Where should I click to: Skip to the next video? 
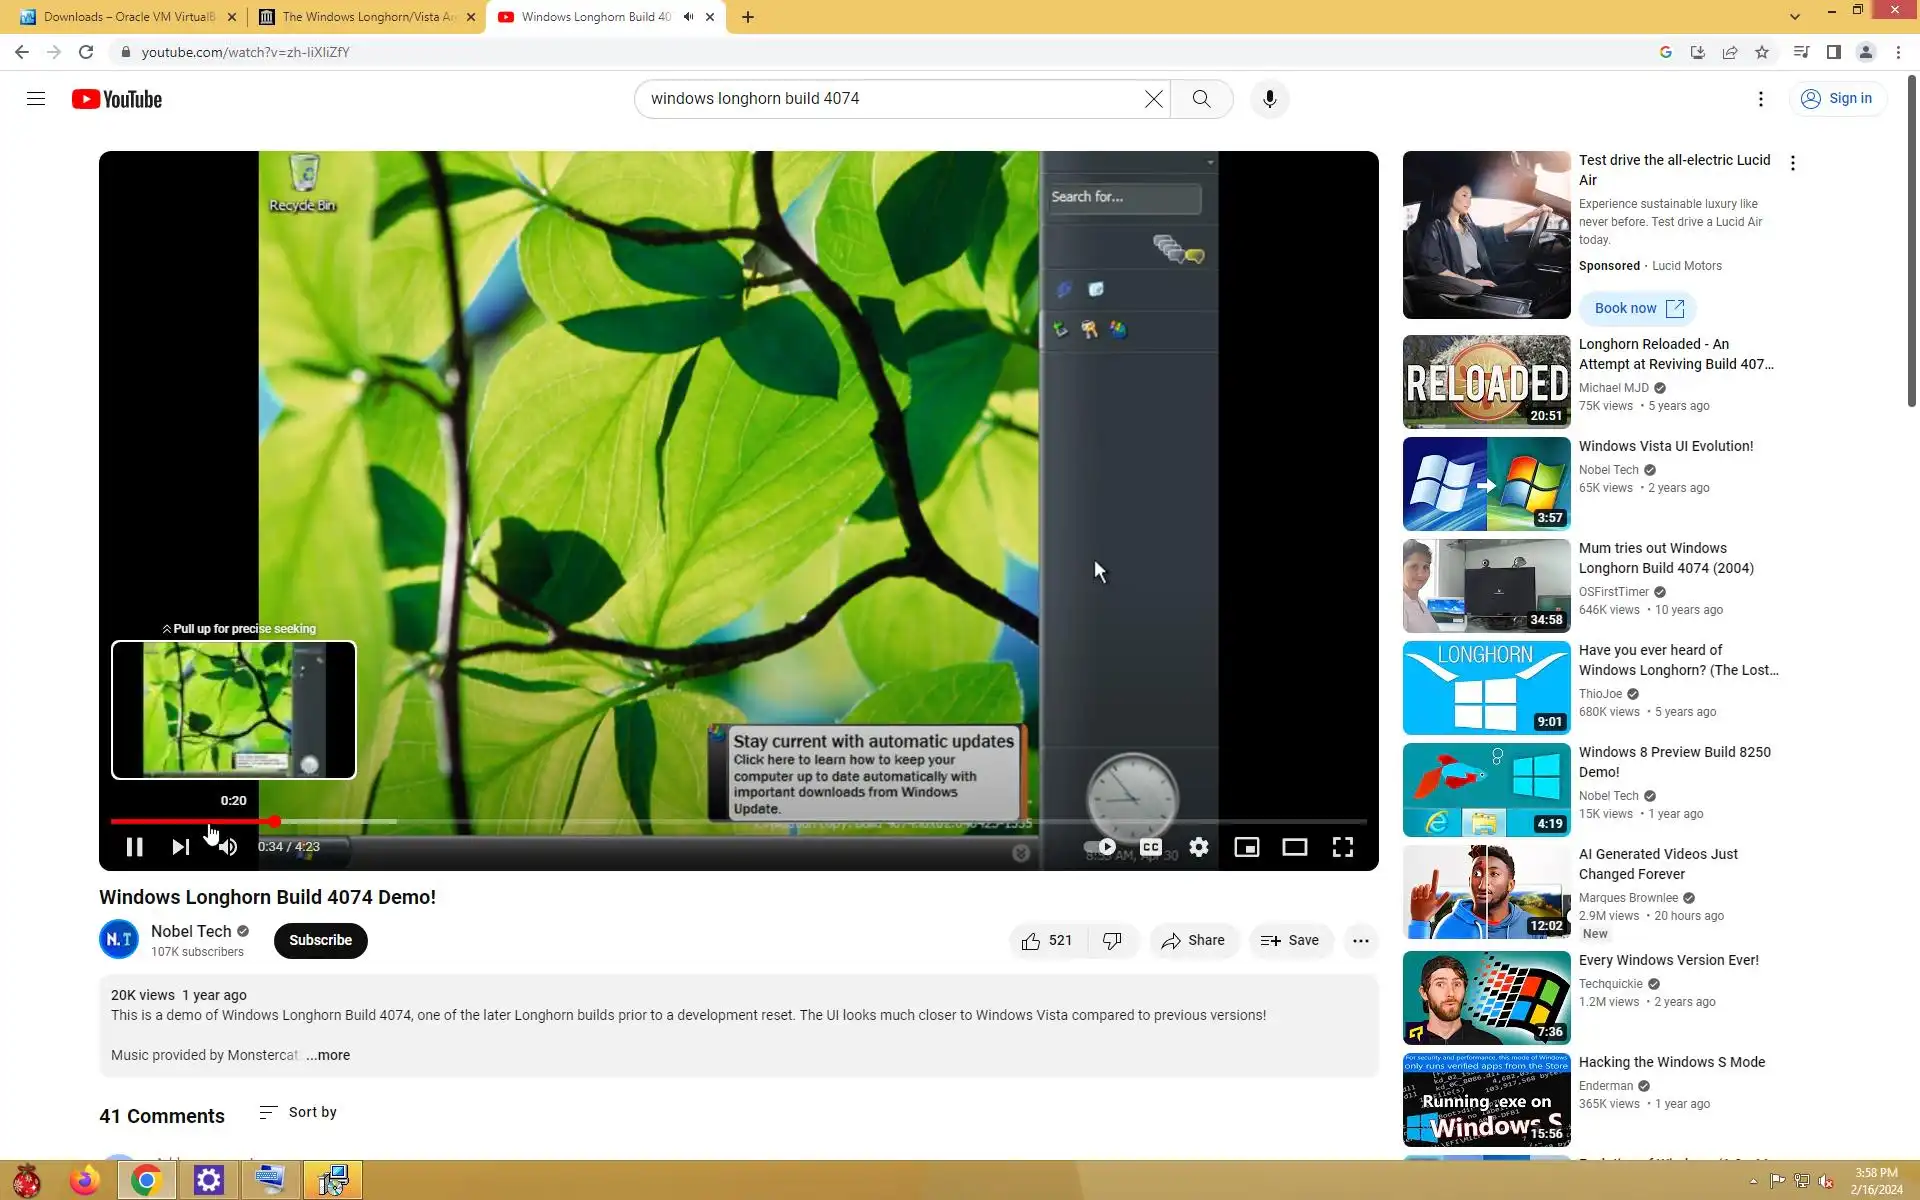(180, 847)
